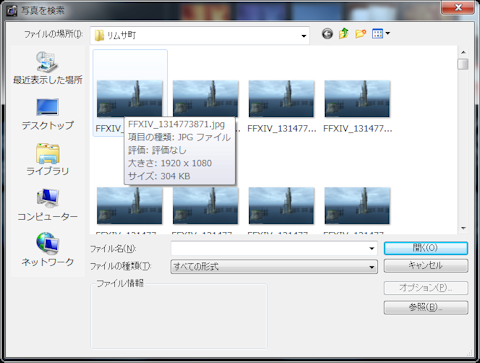Select the second thumbnail in top row
Image resolution: width=480 pixels, height=363 pixels.
coord(205,99)
